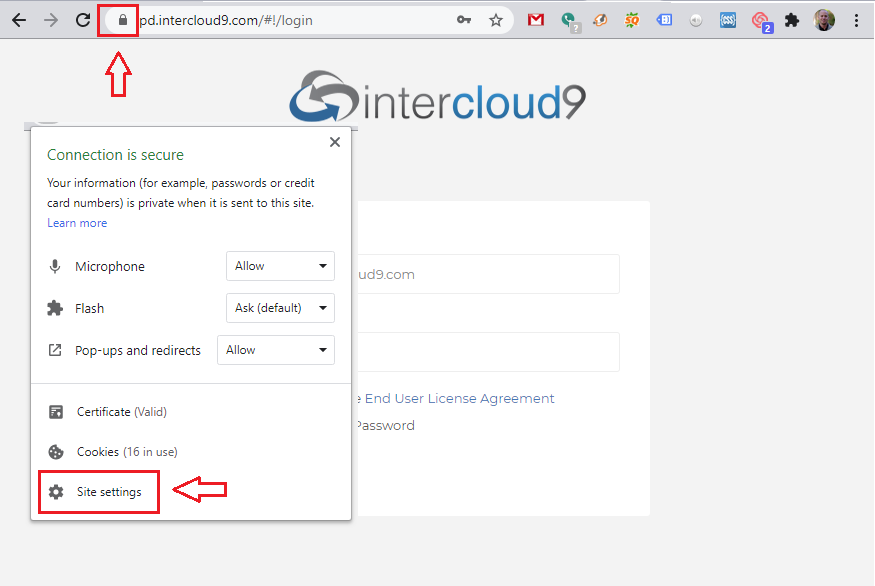Click the Cookies icon

tap(56, 451)
